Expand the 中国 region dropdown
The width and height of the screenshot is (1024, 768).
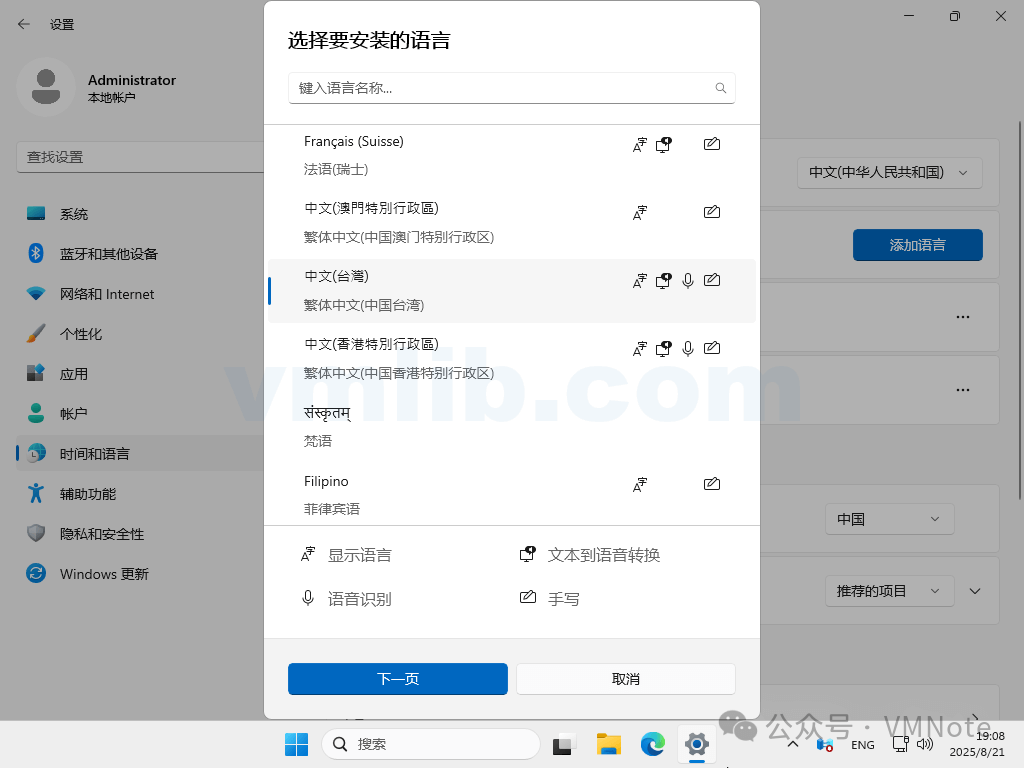pos(889,519)
